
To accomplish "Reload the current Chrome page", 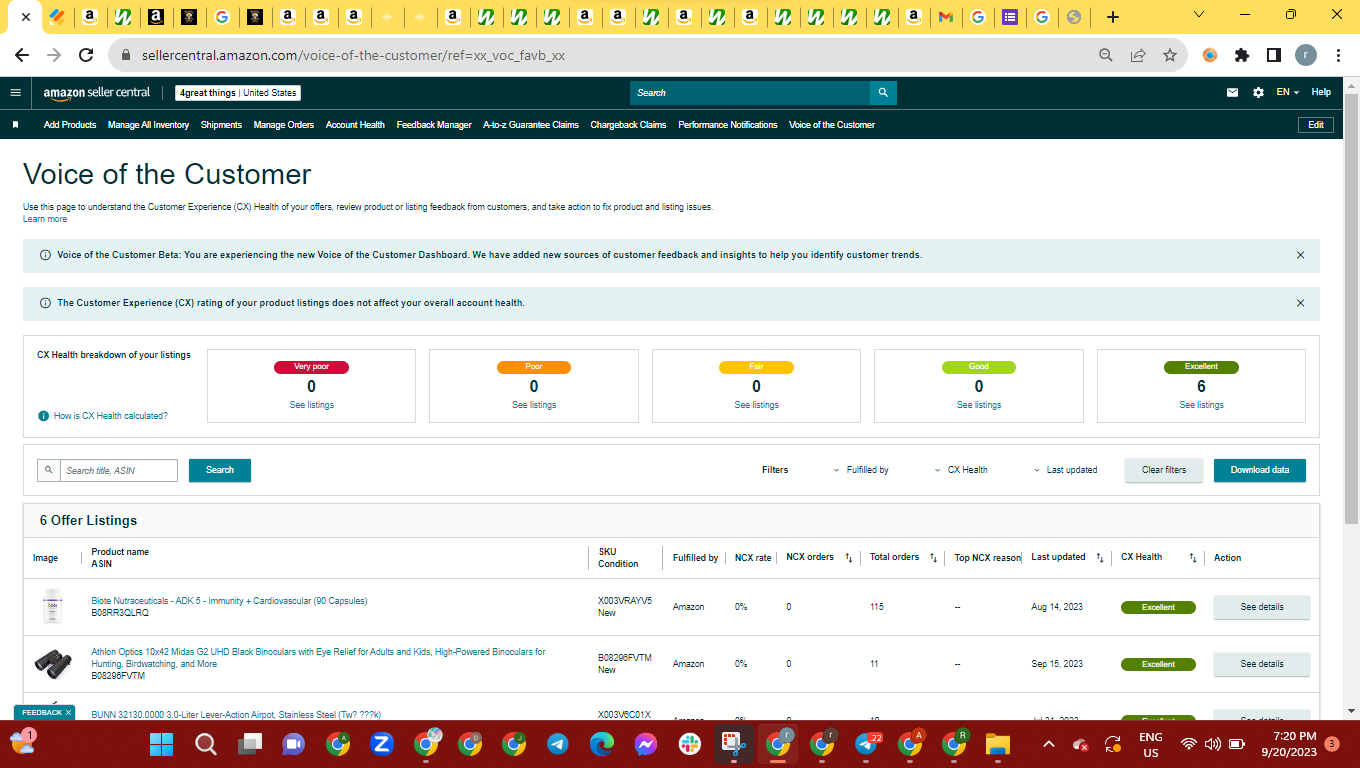I will 86,56.
